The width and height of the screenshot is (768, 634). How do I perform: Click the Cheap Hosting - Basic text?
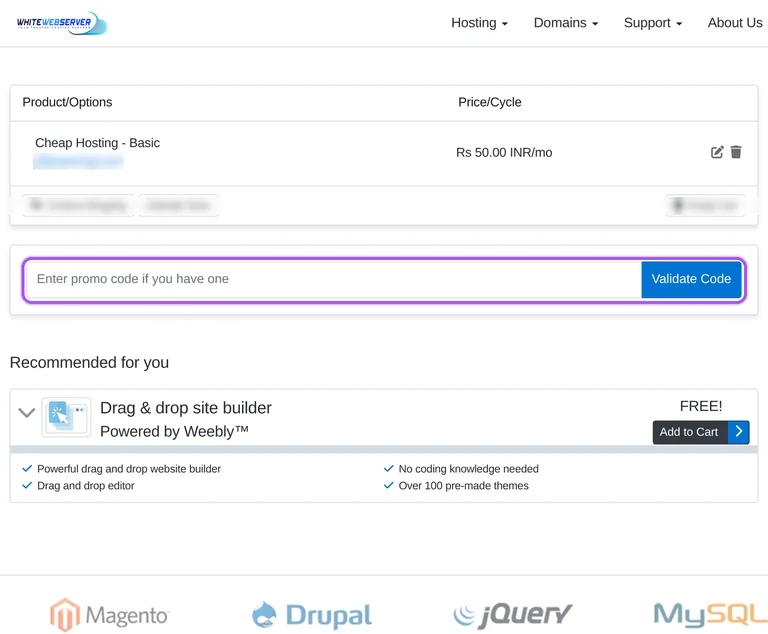(97, 143)
